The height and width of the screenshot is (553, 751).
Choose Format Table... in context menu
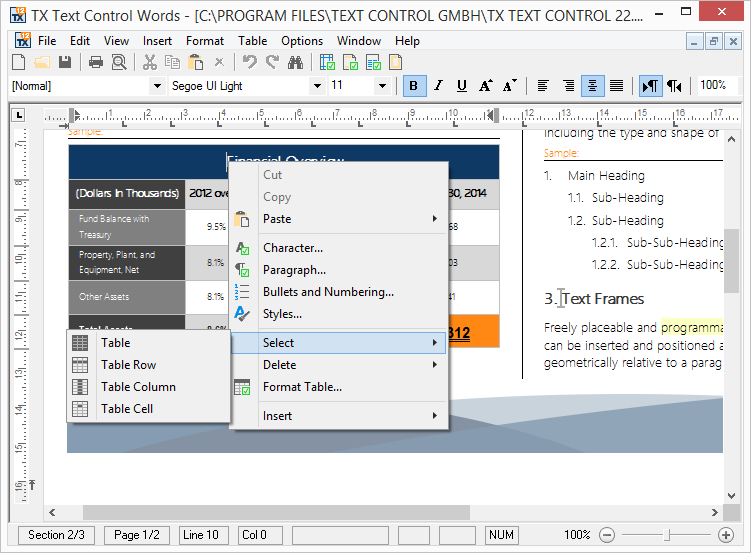pyautogui.click(x=302, y=387)
